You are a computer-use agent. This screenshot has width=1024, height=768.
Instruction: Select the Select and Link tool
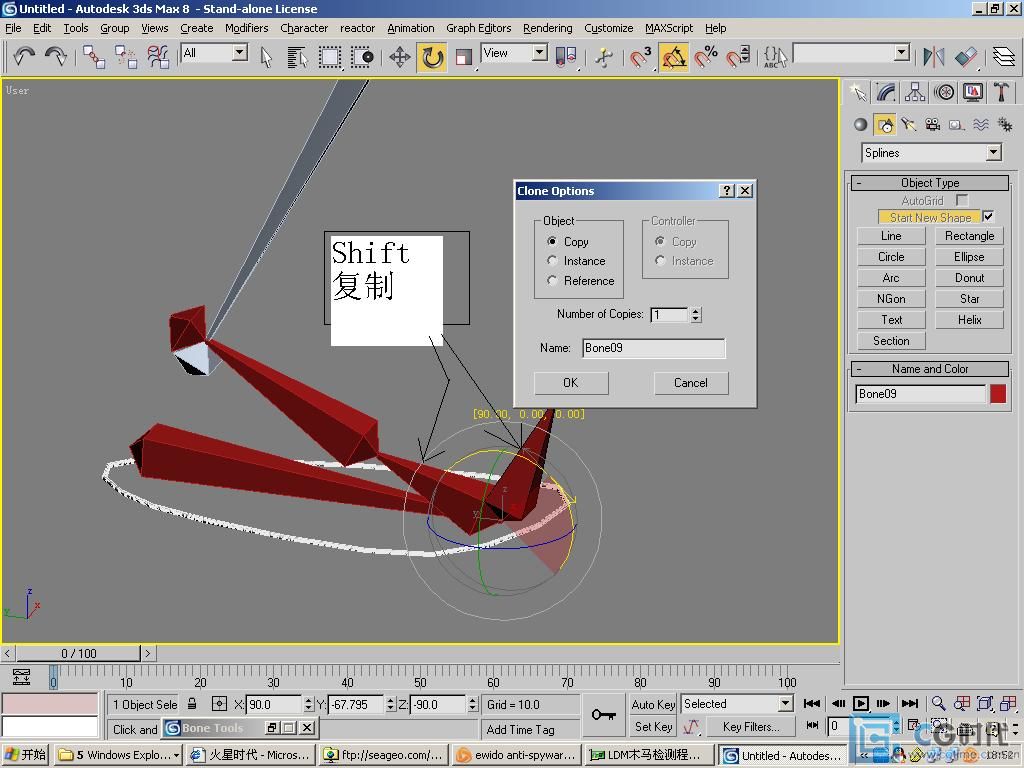(94, 57)
